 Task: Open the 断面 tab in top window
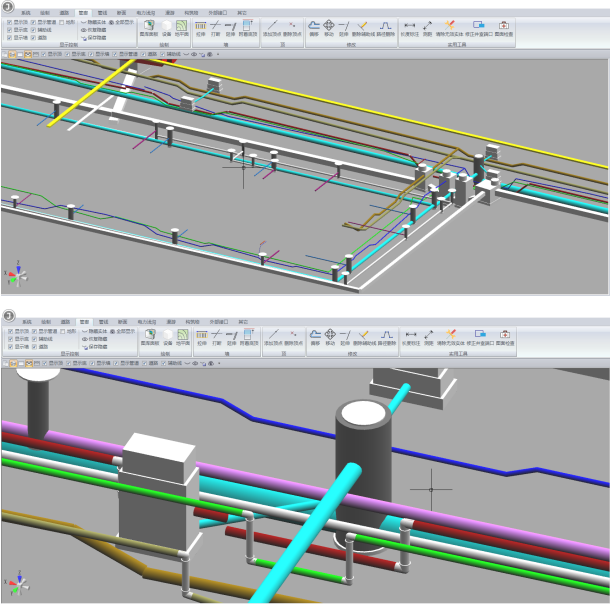click(x=121, y=13)
